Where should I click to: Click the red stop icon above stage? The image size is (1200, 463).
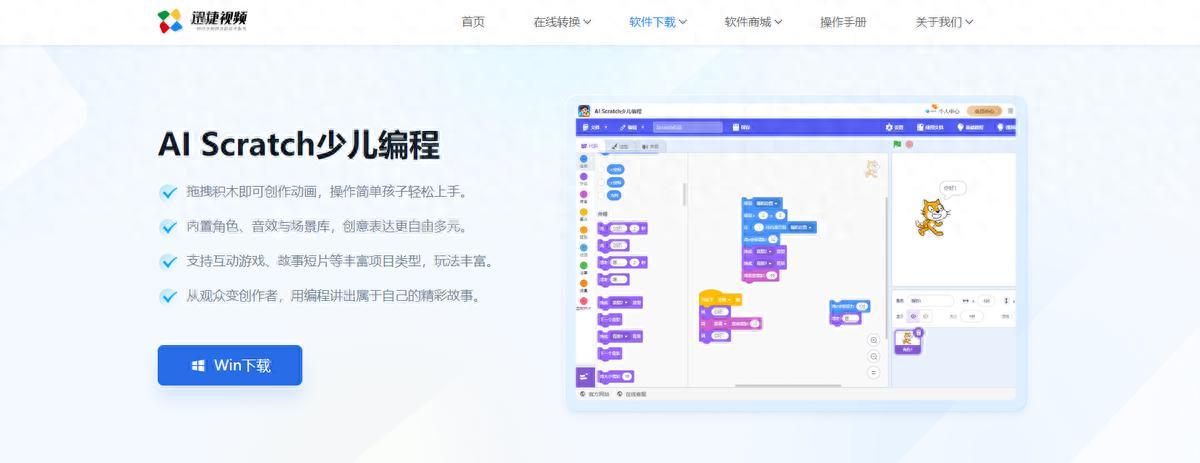click(x=909, y=144)
